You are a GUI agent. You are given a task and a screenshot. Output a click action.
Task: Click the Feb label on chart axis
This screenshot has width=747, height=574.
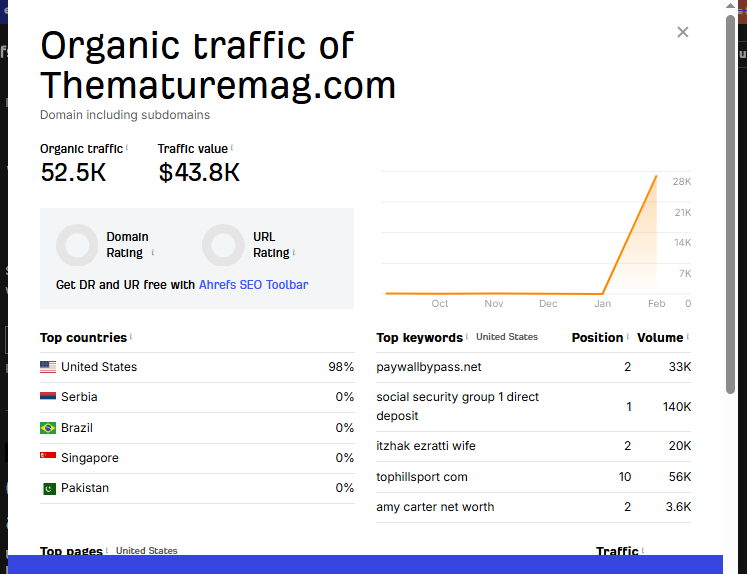click(x=656, y=303)
